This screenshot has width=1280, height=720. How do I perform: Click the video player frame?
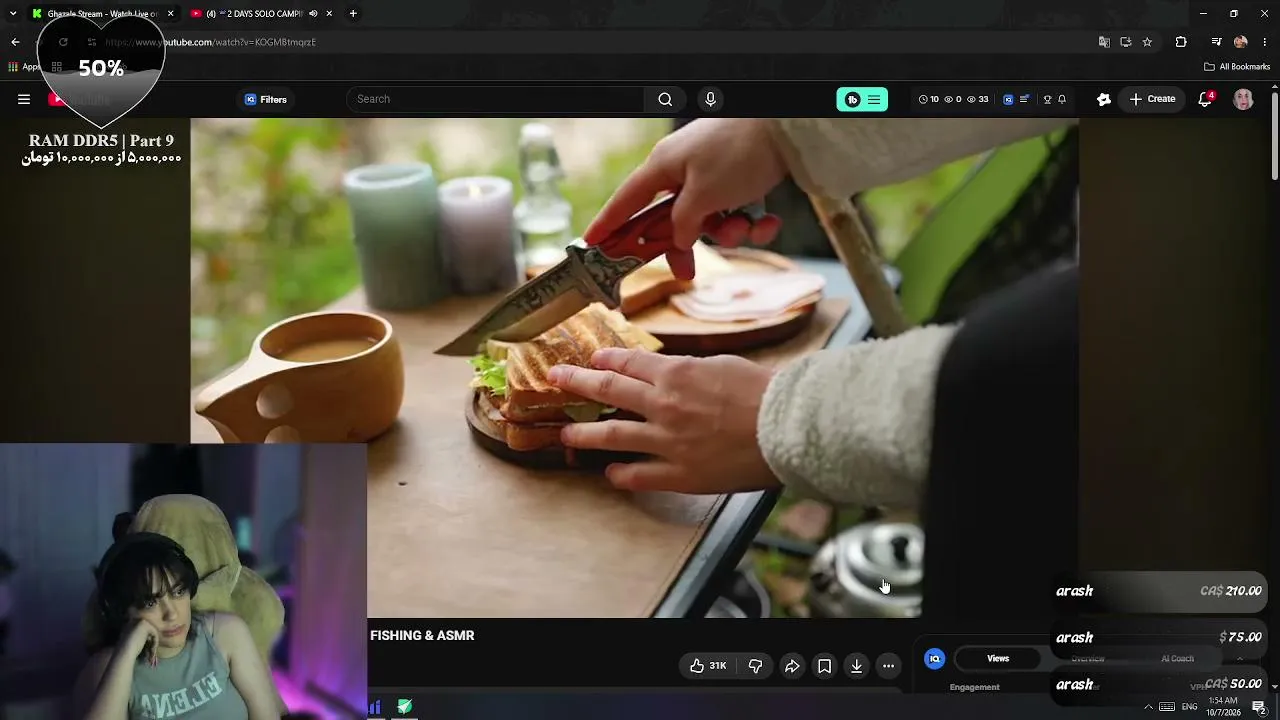634,368
